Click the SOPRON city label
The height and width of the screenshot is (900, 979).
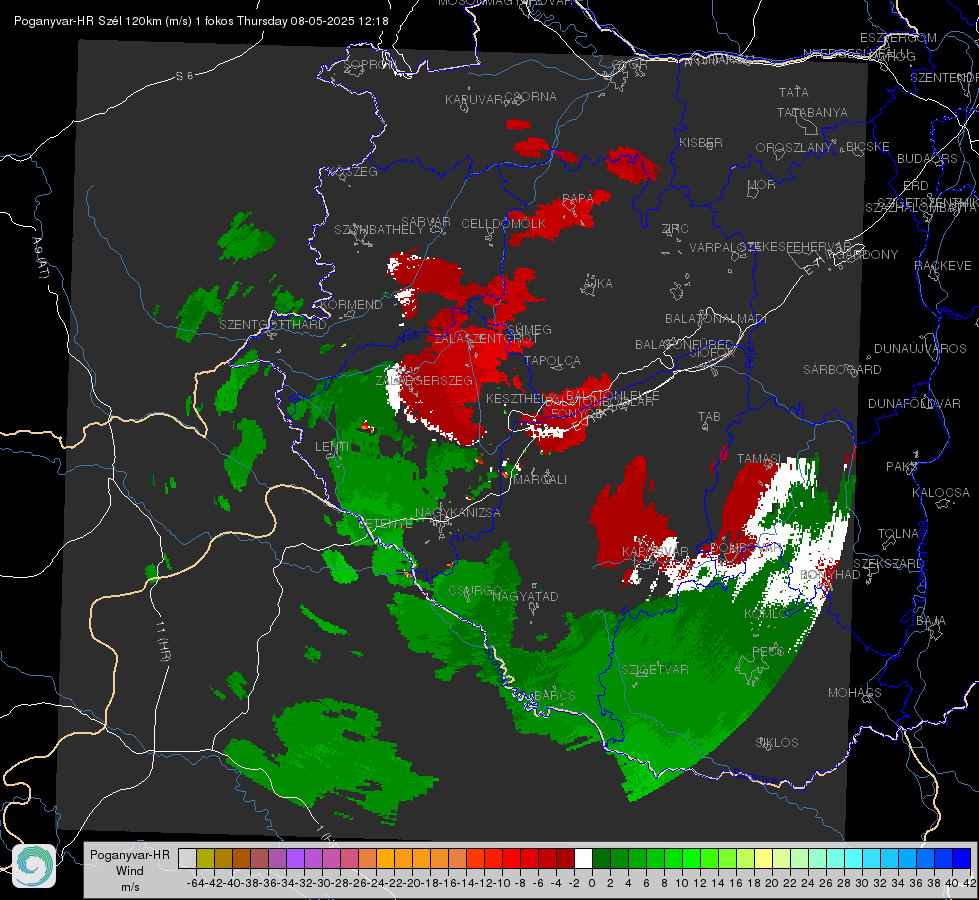(369, 64)
